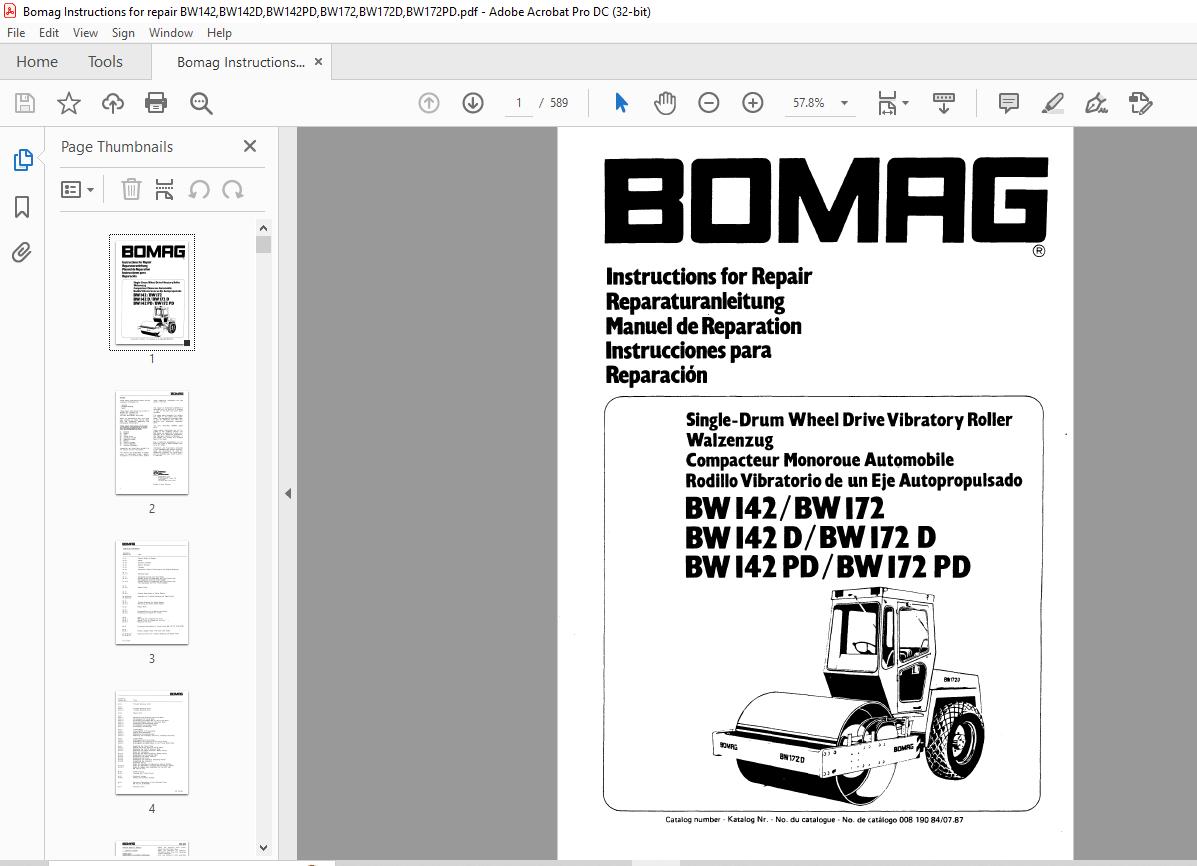Open the Attachments paperclip panel
The height and width of the screenshot is (866, 1197).
click(22, 253)
